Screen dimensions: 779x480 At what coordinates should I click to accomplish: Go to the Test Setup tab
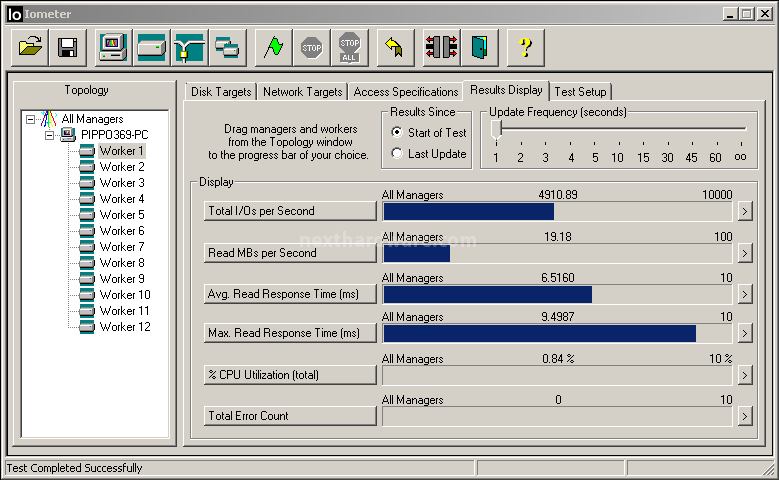pyautogui.click(x=580, y=92)
